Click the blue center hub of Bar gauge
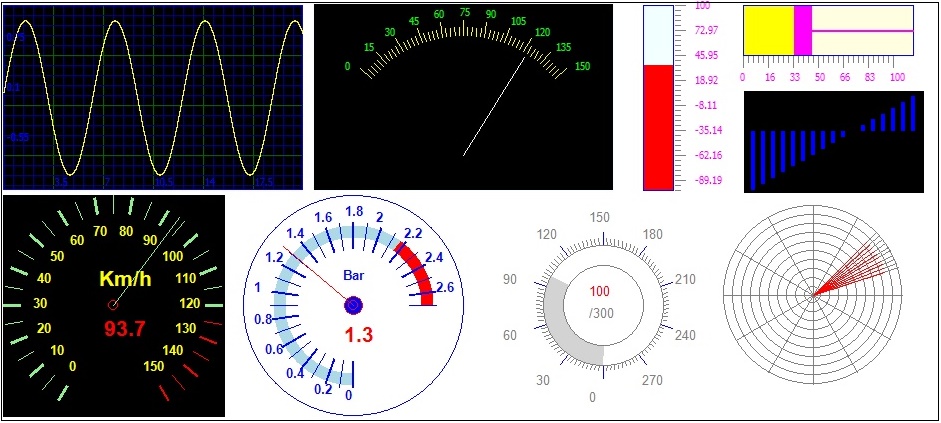Image resolution: width=941 pixels, height=423 pixels. pyautogui.click(x=353, y=305)
